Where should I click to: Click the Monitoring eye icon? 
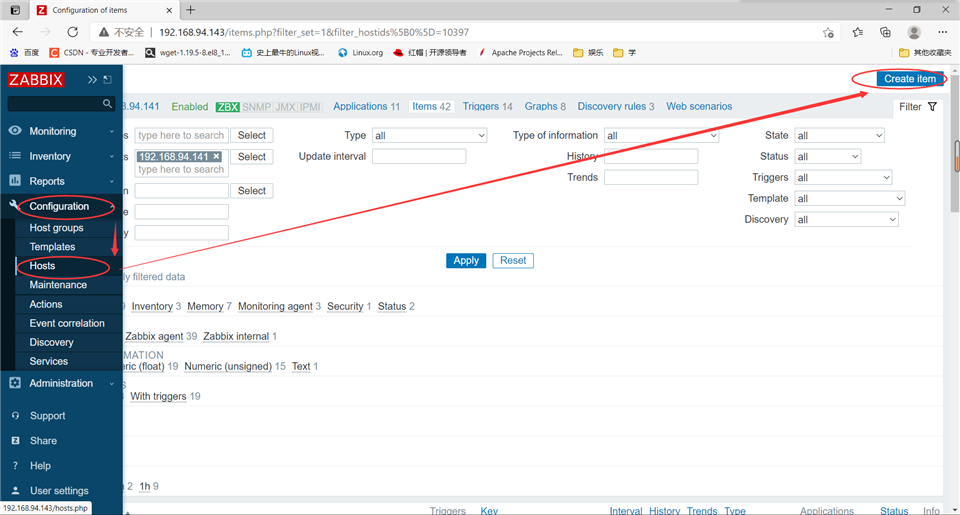15,130
